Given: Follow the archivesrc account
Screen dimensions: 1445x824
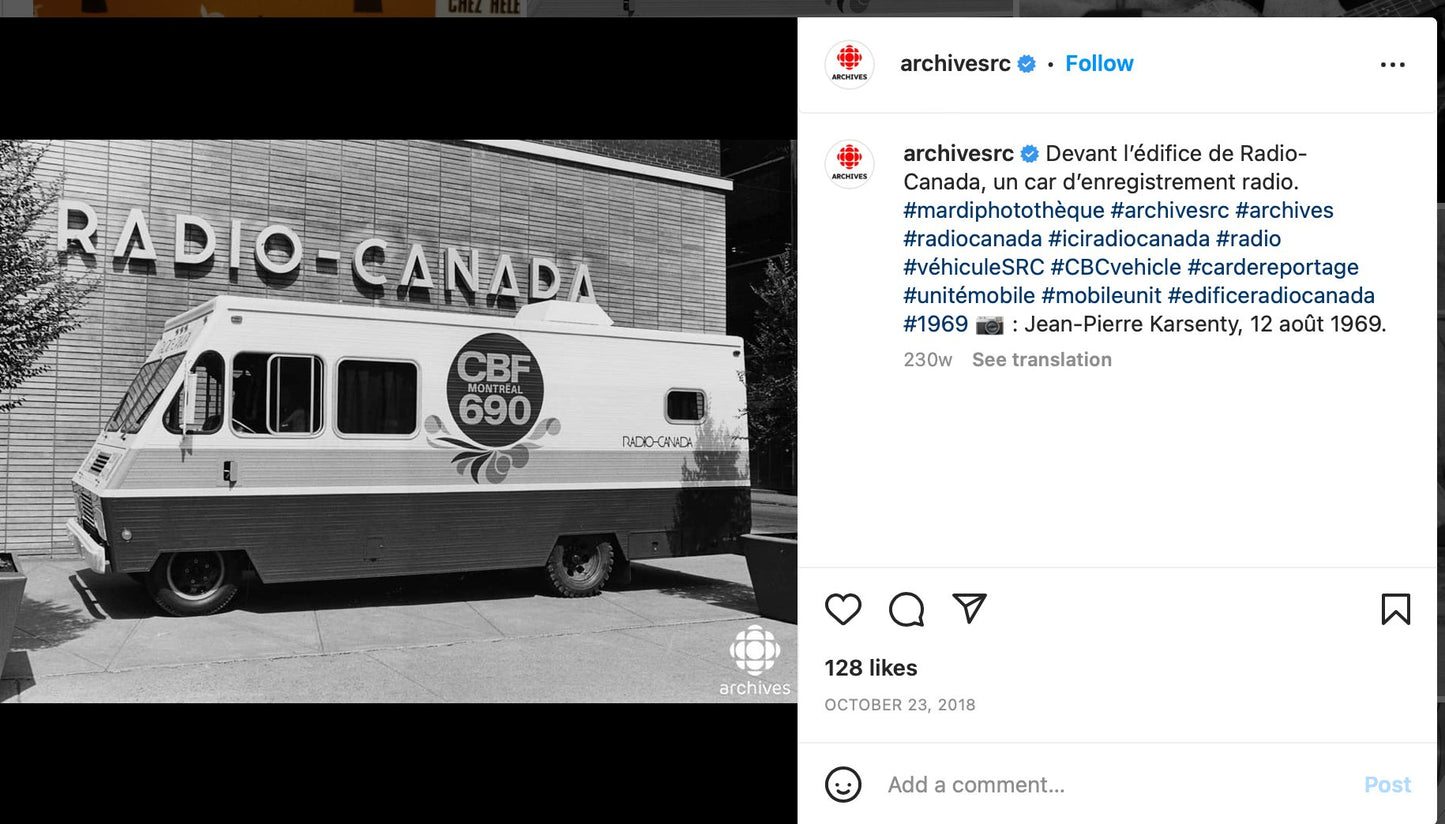Looking at the screenshot, I should coord(1099,64).
